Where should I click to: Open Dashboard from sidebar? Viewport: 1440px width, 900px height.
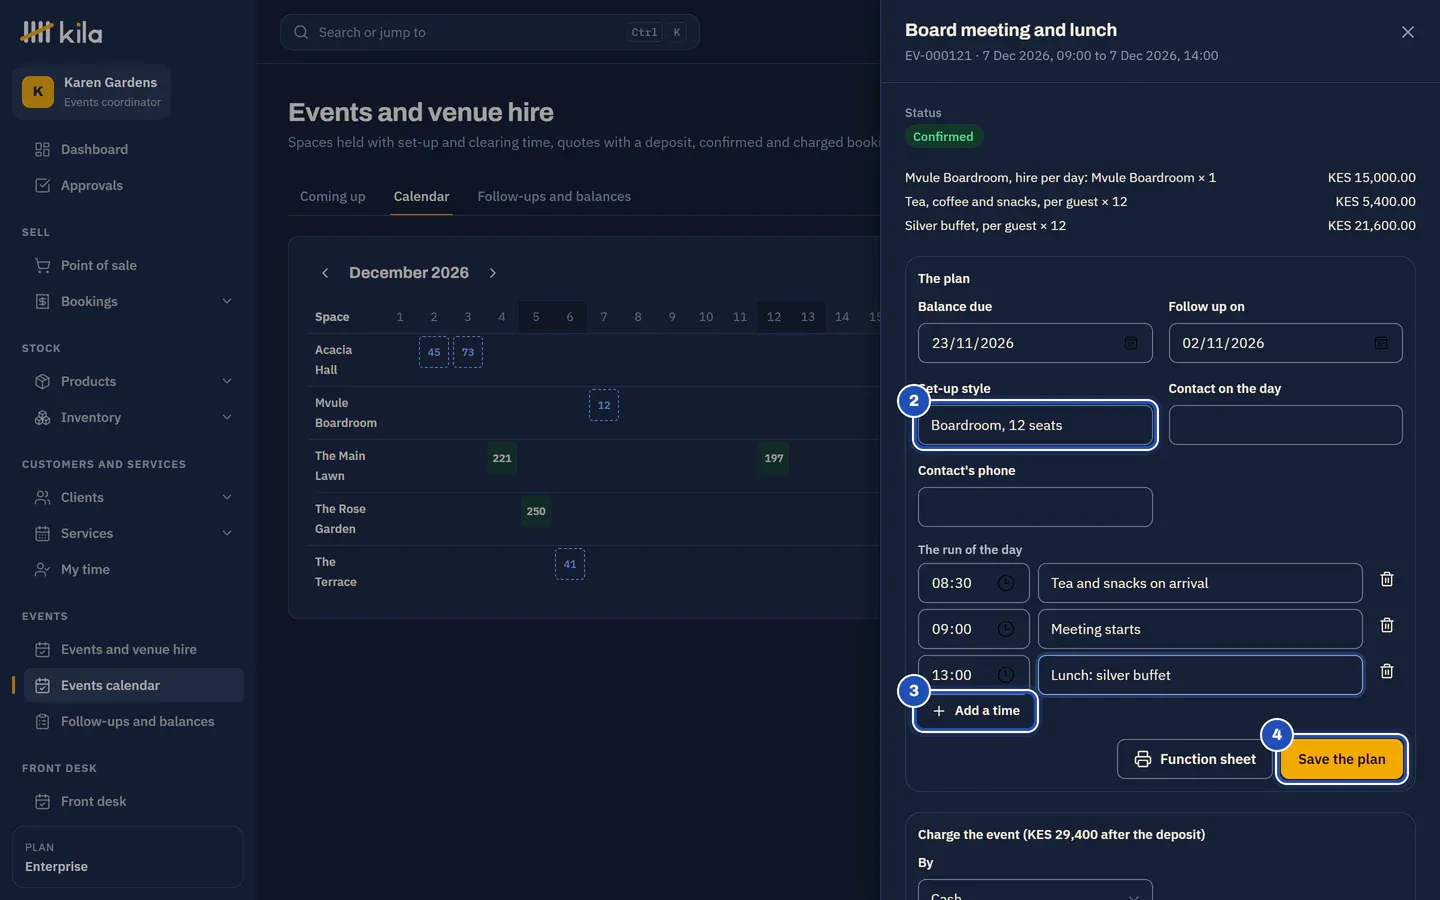pyautogui.click(x=133, y=150)
